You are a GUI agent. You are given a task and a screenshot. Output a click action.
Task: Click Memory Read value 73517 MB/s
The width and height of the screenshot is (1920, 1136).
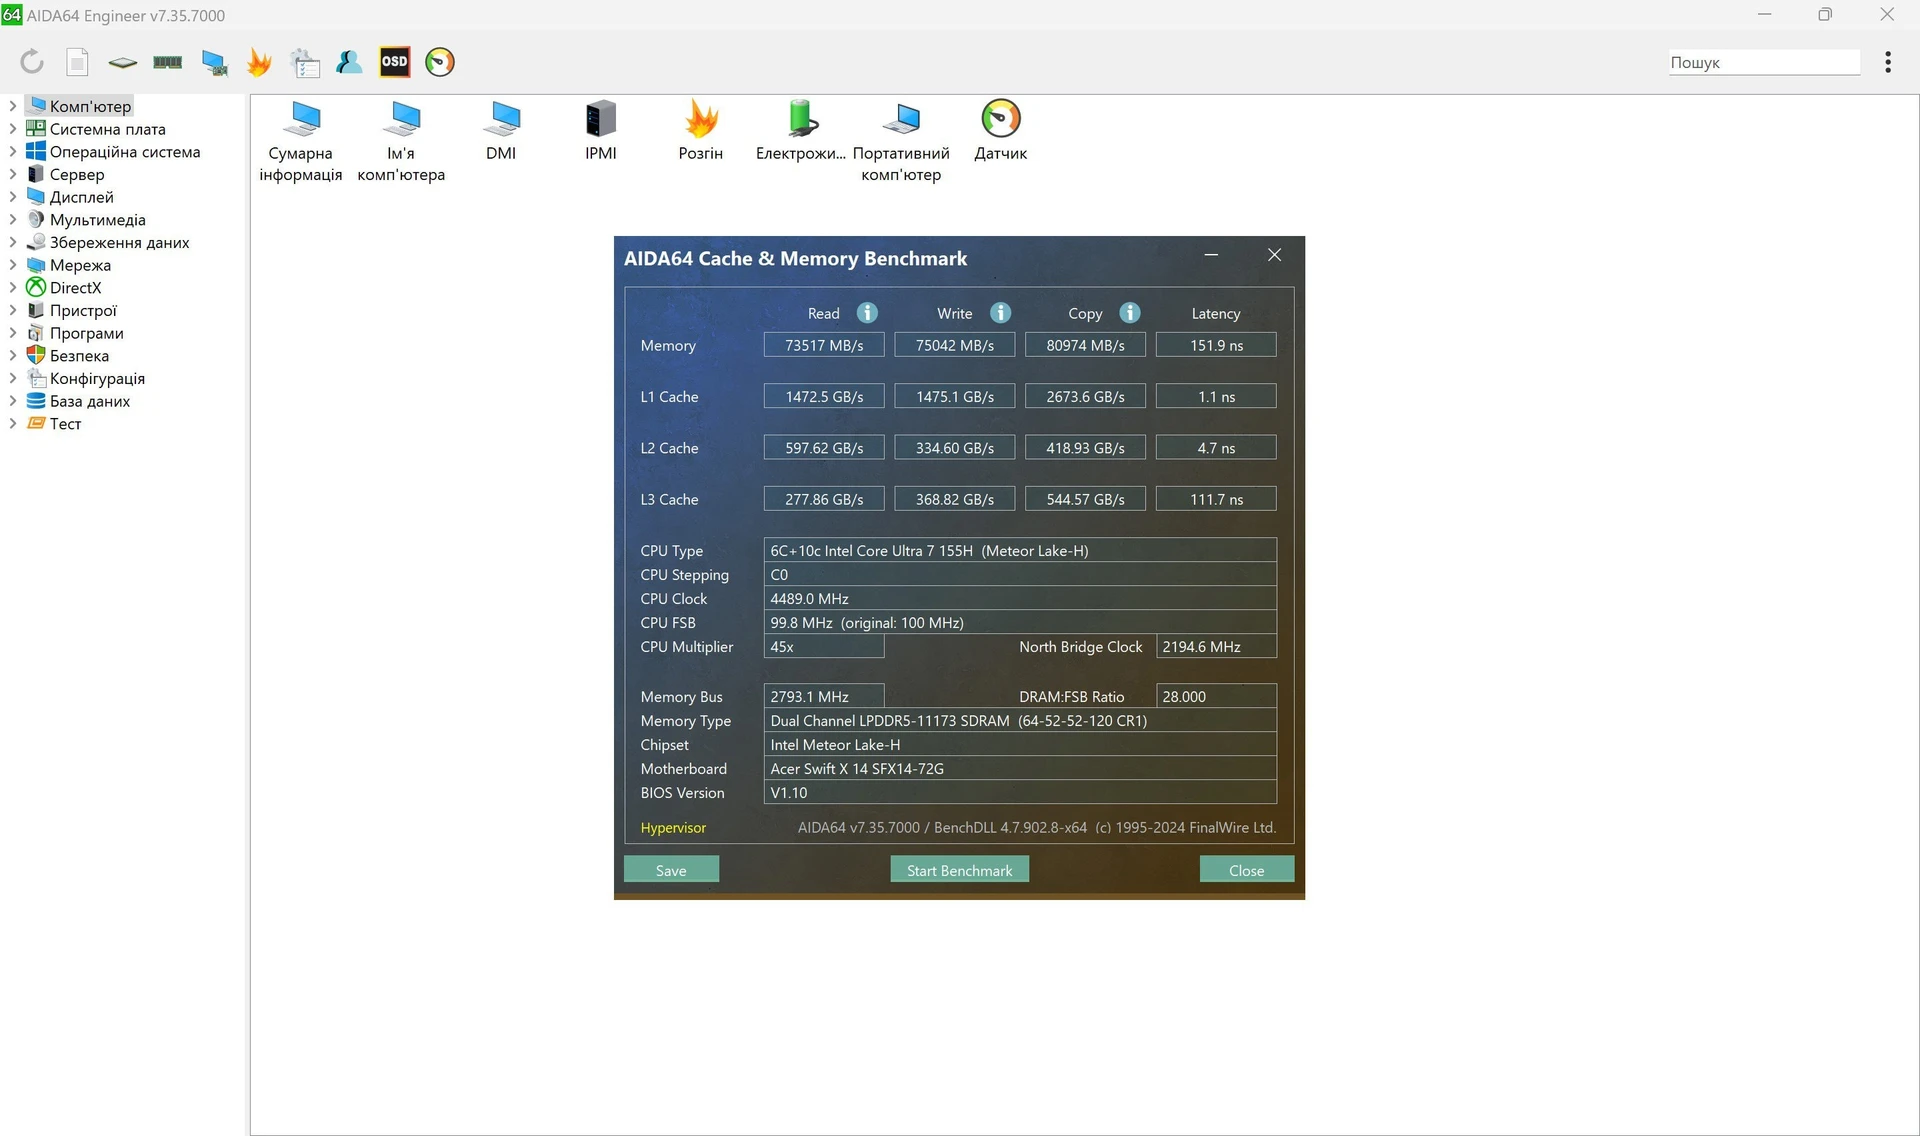click(x=824, y=345)
